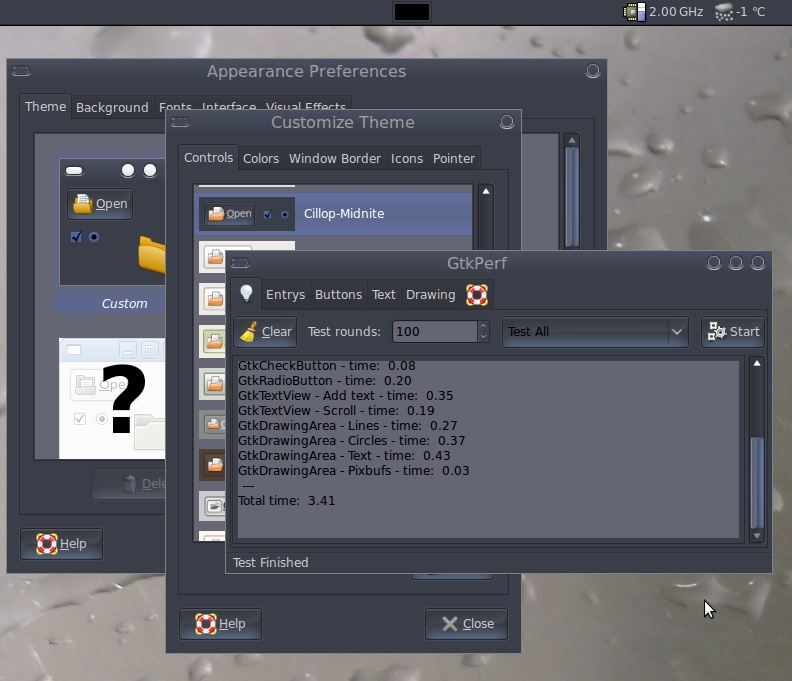Click the GtkPerf results scroll-down arrow
This screenshot has height=681, width=792.
click(x=757, y=536)
